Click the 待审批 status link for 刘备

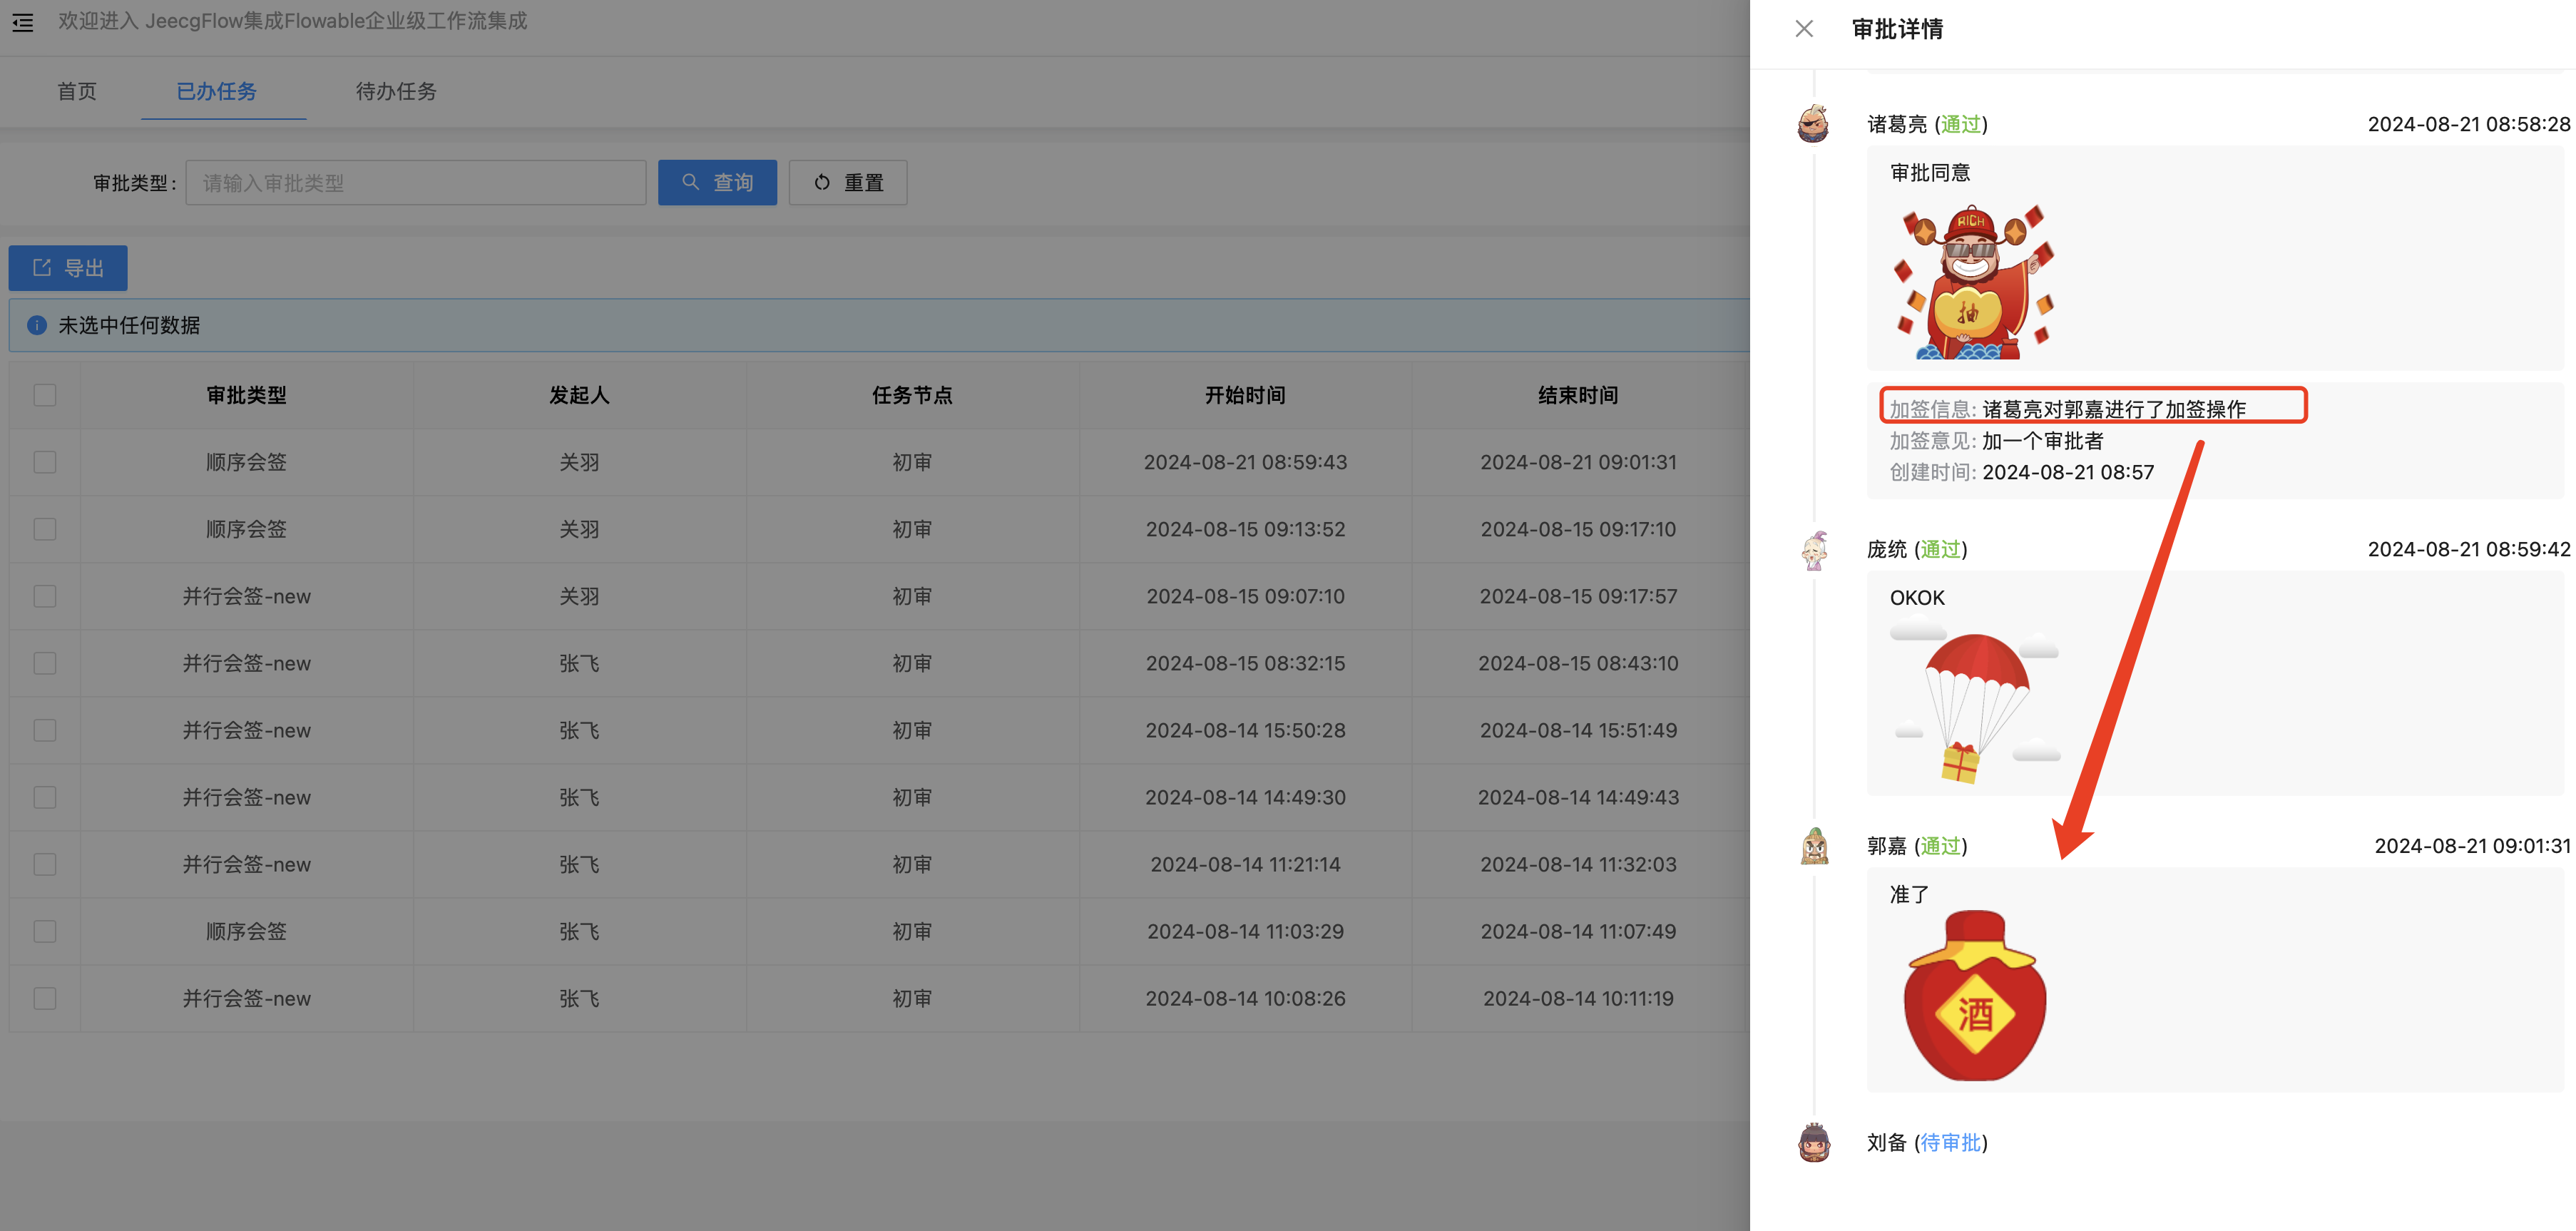tap(1950, 1142)
